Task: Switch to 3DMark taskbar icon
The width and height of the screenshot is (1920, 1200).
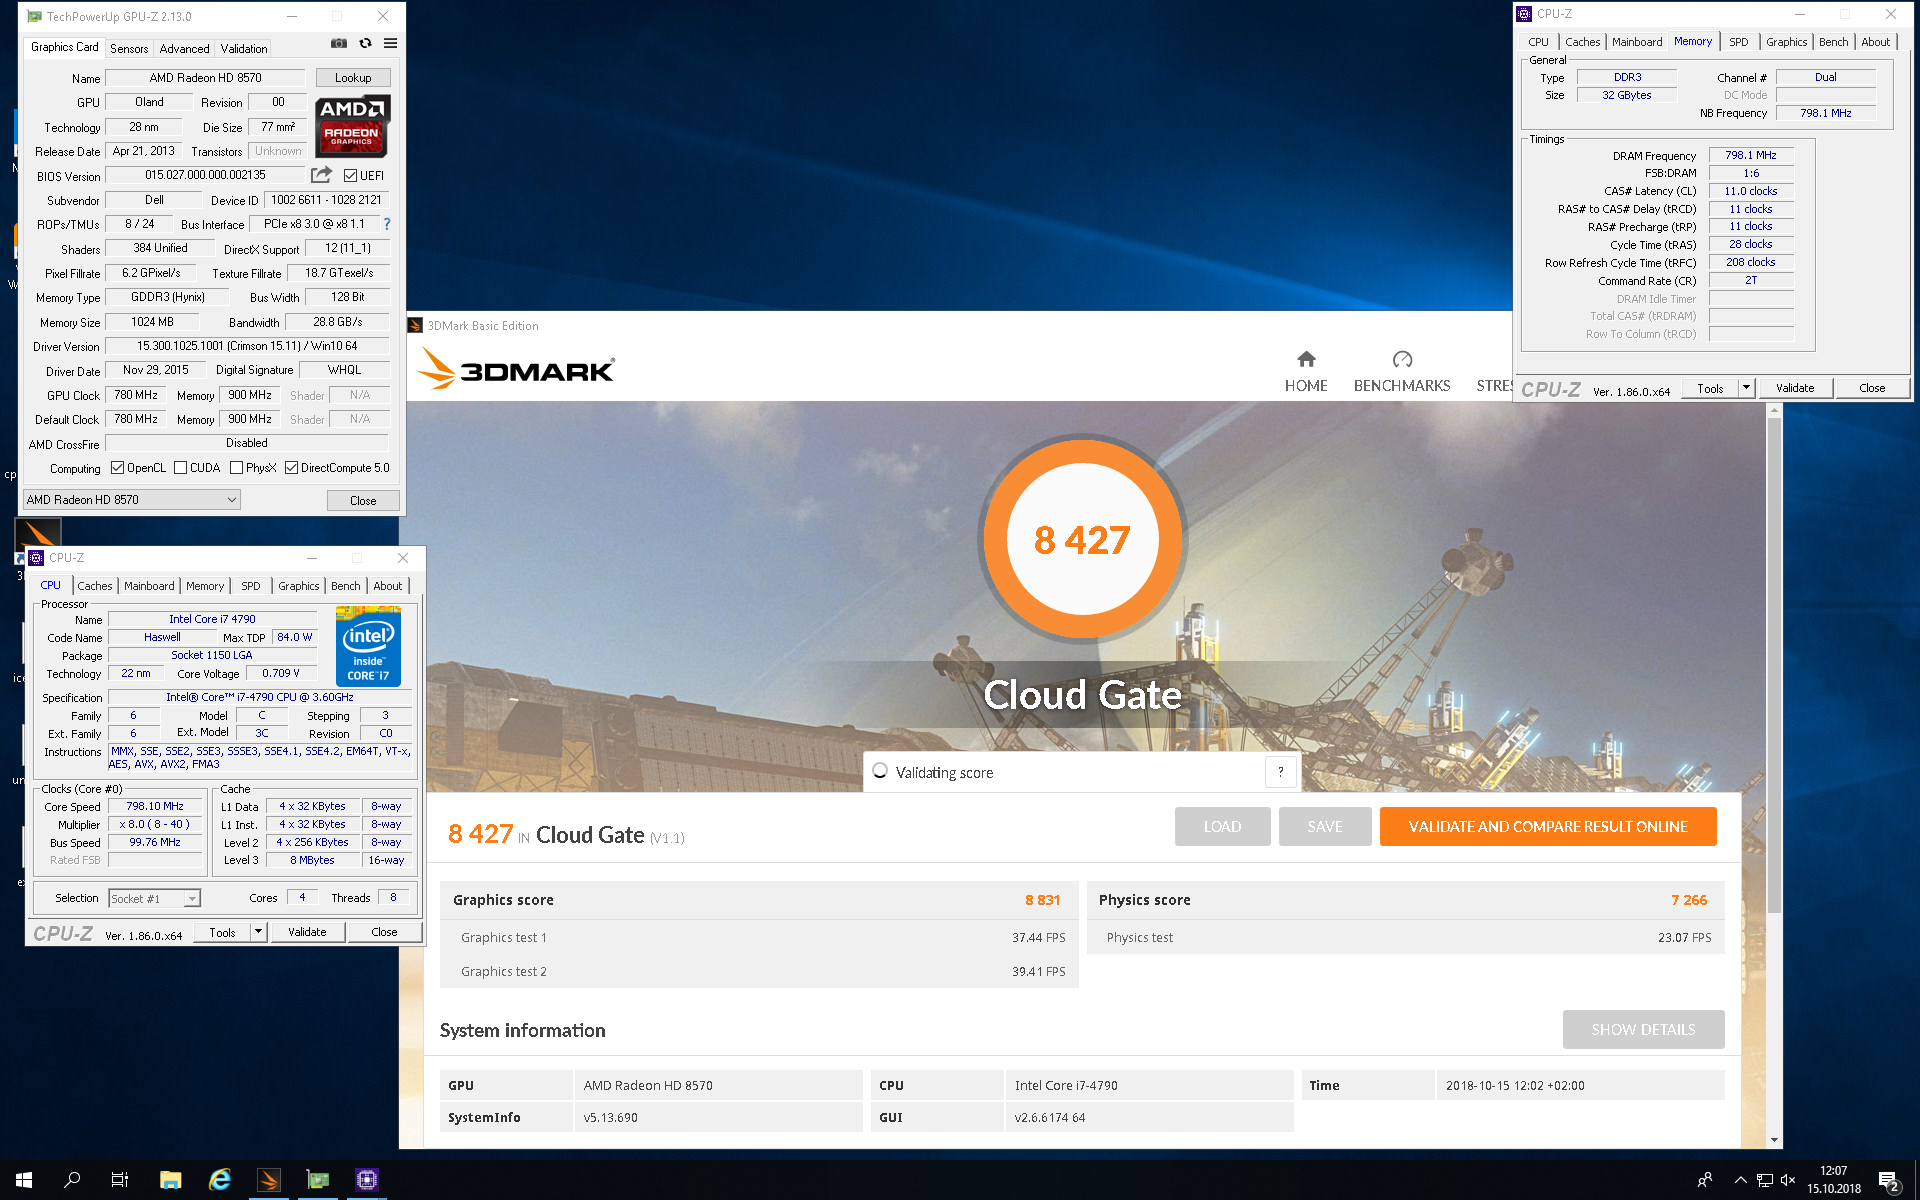Action: [x=268, y=1180]
